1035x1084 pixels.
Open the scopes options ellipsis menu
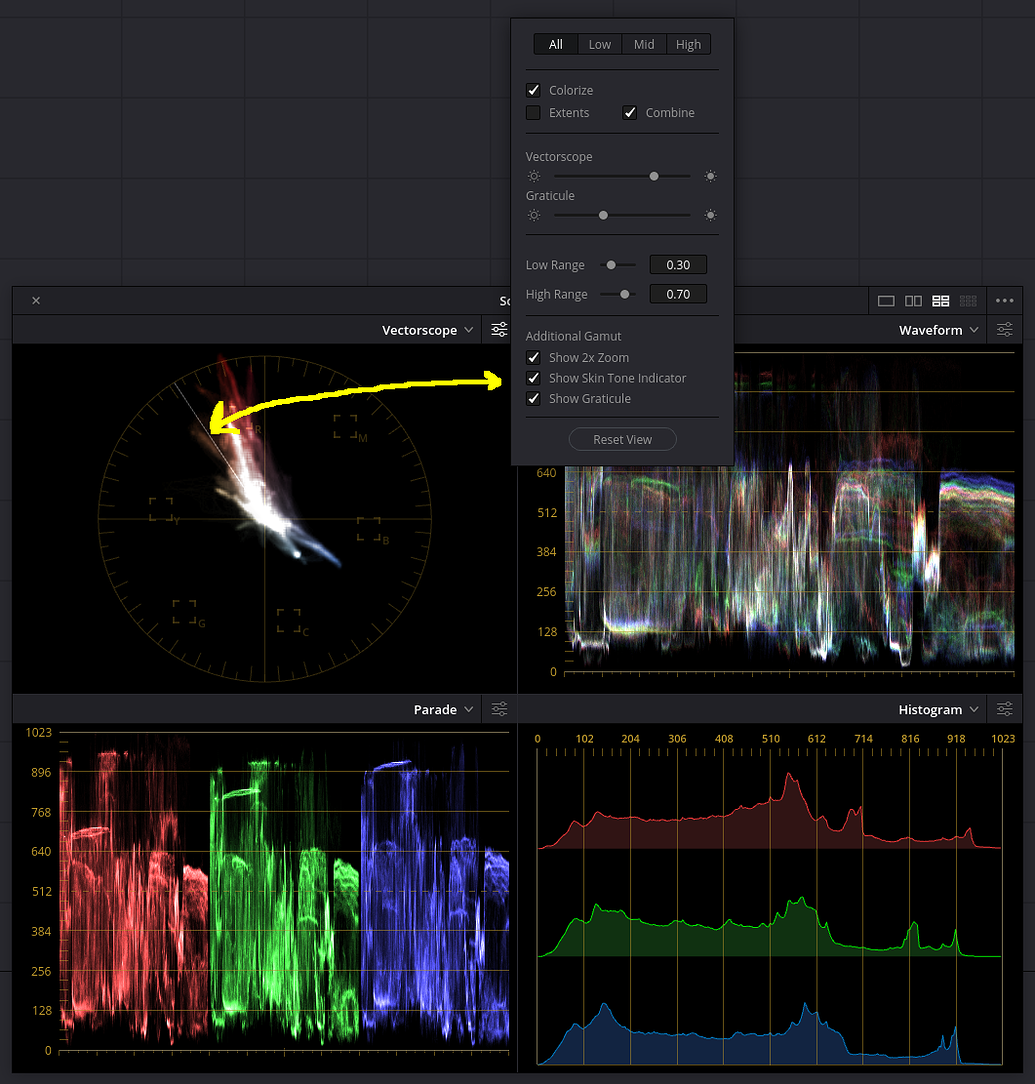(1004, 300)
